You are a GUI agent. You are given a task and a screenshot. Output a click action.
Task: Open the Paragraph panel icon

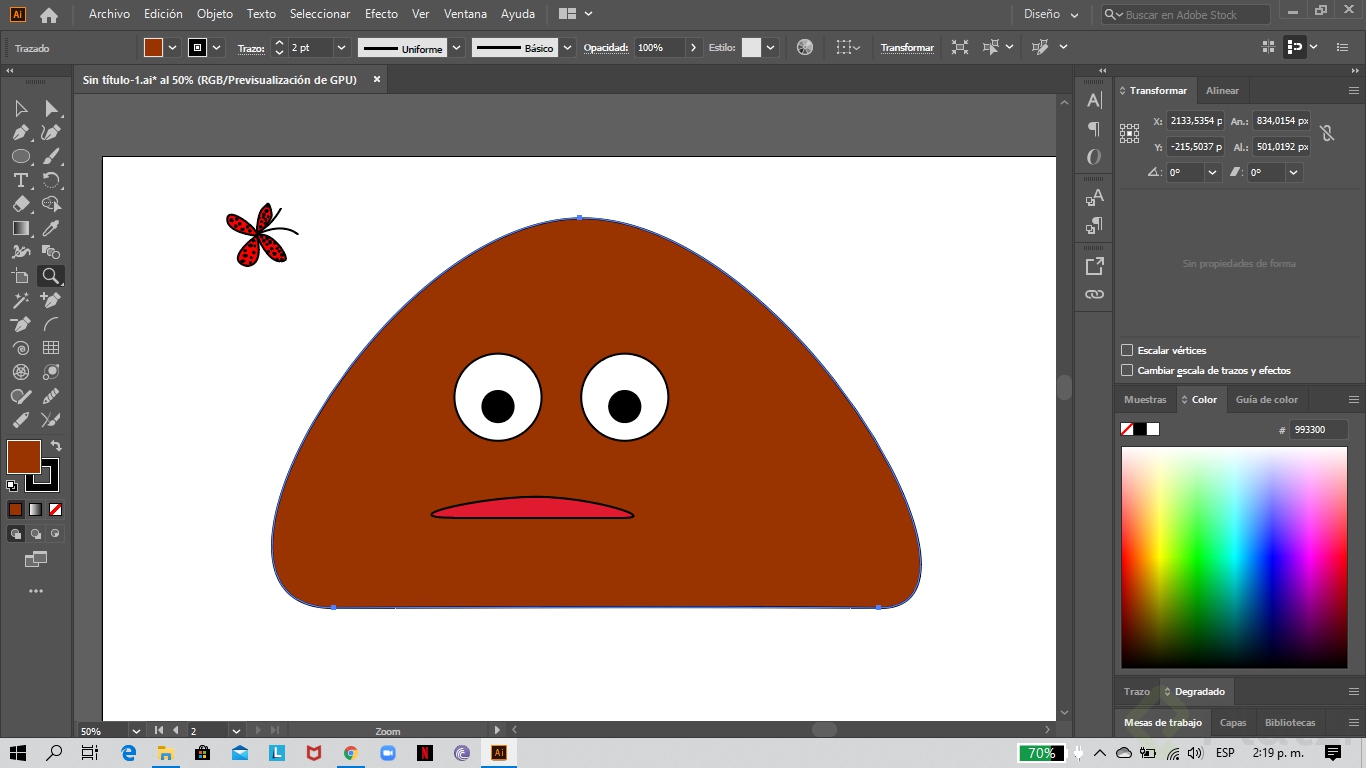[x=1094, y=128]
